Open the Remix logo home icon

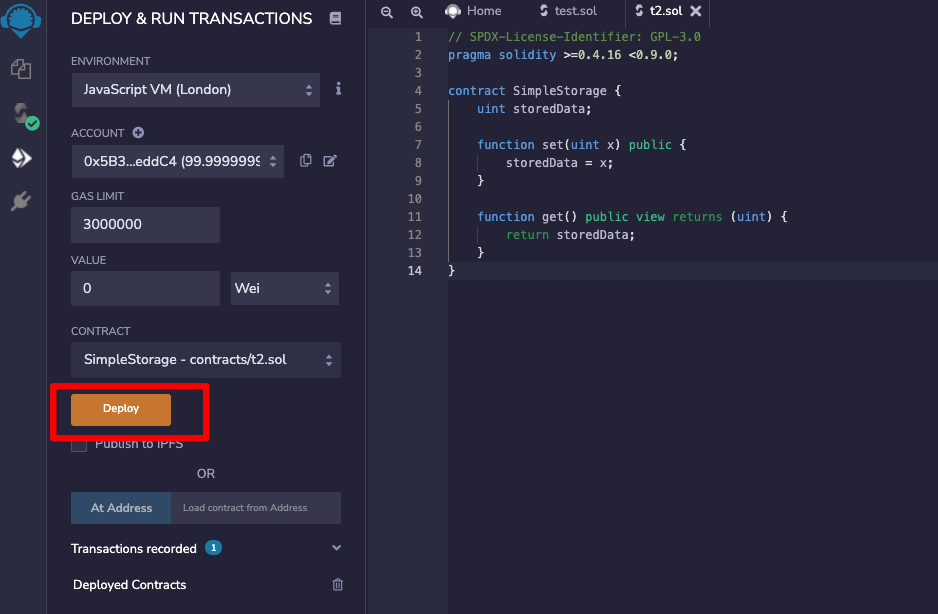tap(21, 20)
